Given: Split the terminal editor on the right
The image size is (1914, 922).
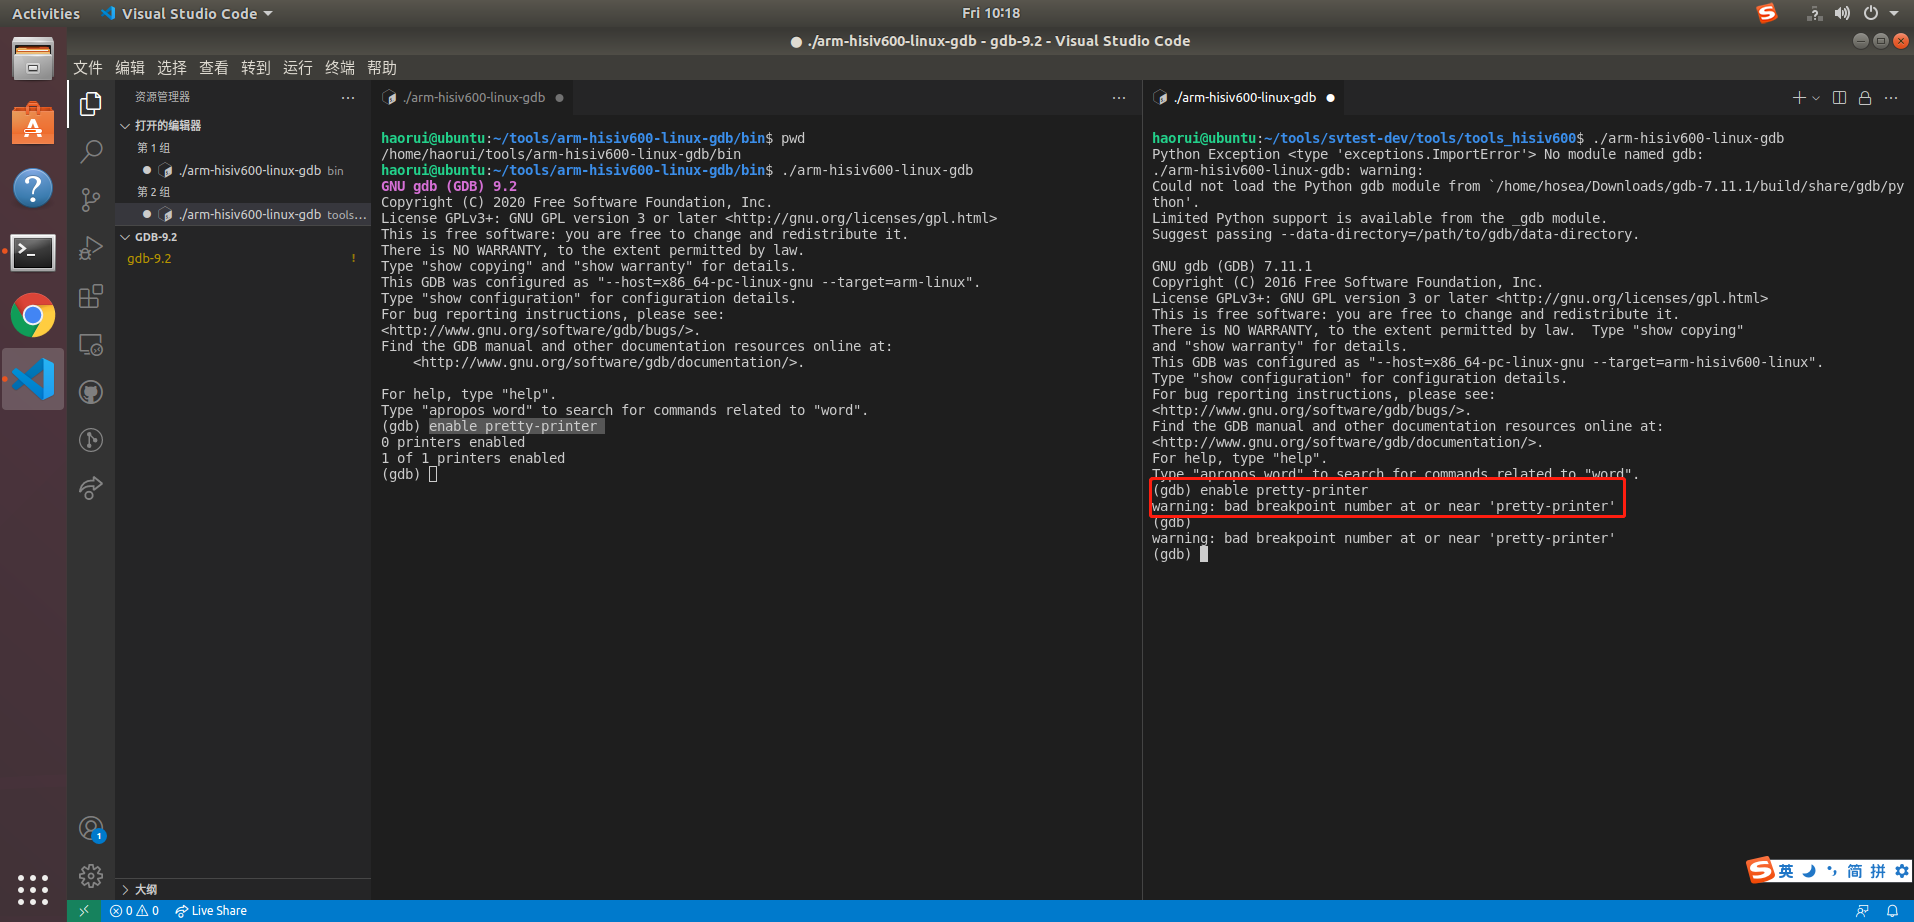Looking at the screenshot, I should (1839, 98).
